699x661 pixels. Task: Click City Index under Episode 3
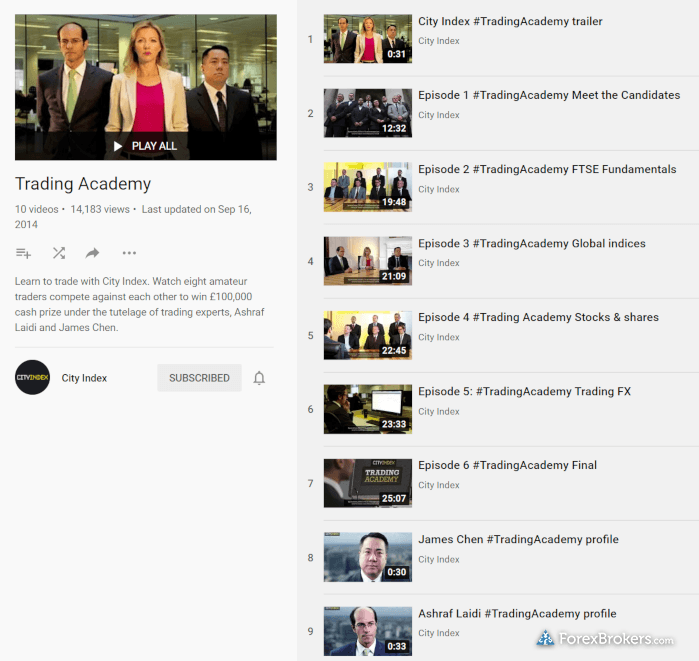point(439,263)
